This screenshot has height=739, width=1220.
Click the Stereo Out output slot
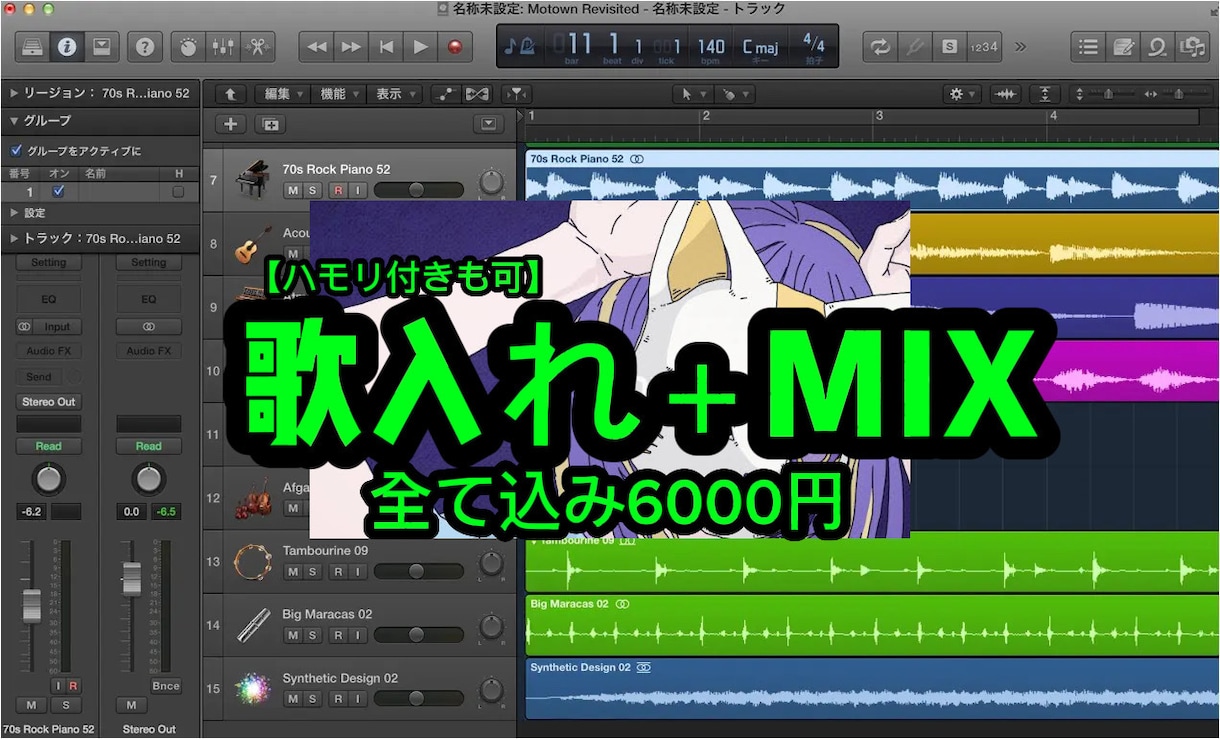(49, 402)
